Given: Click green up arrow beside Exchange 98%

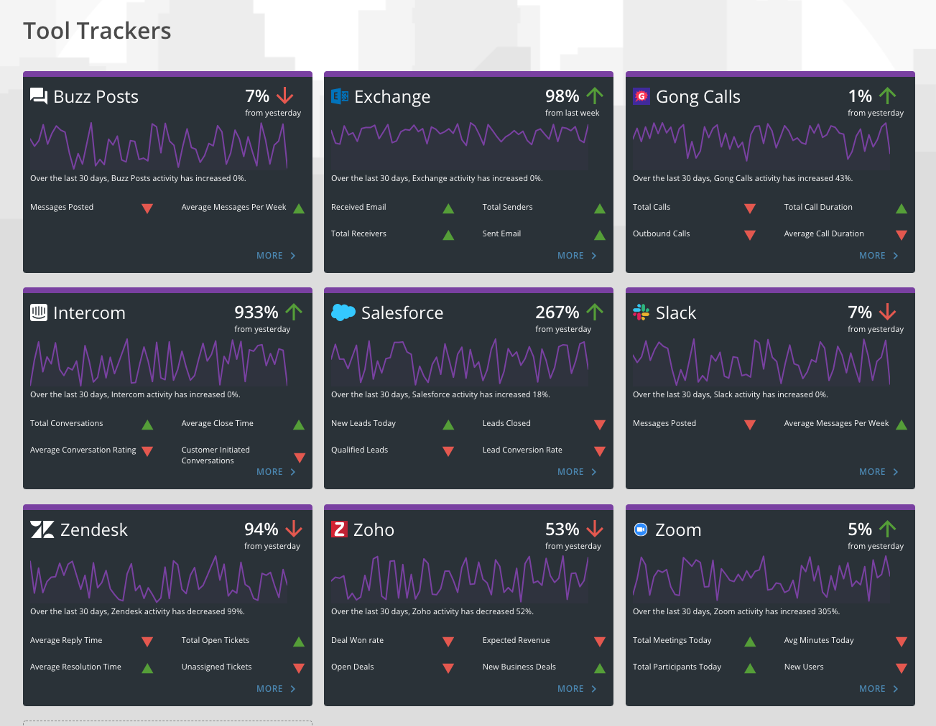Looking at the screenshot, I should click(595, 96).
